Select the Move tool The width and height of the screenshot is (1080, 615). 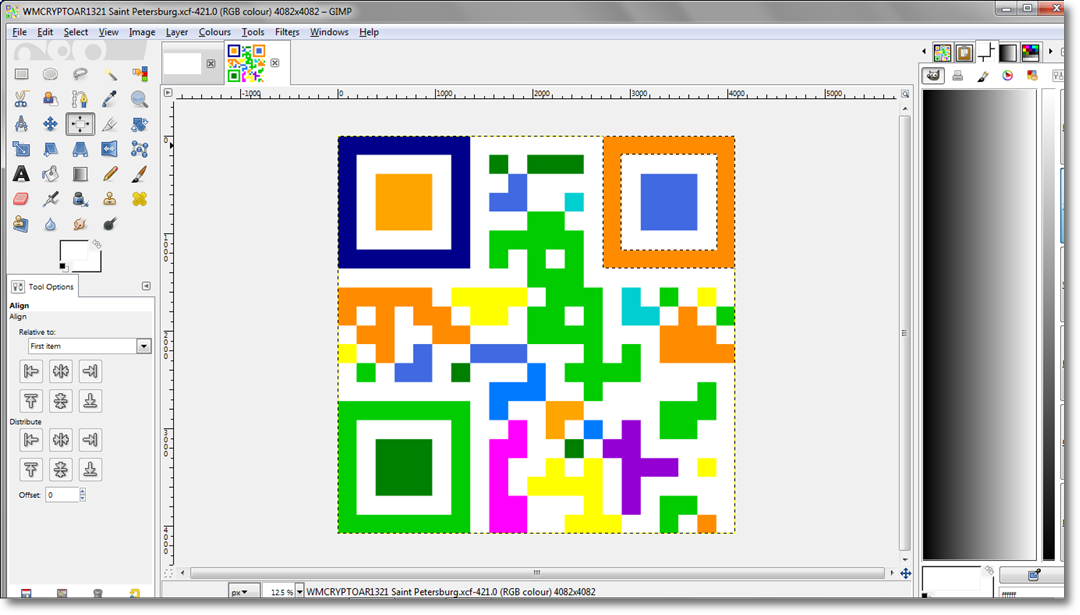(50, 124)
